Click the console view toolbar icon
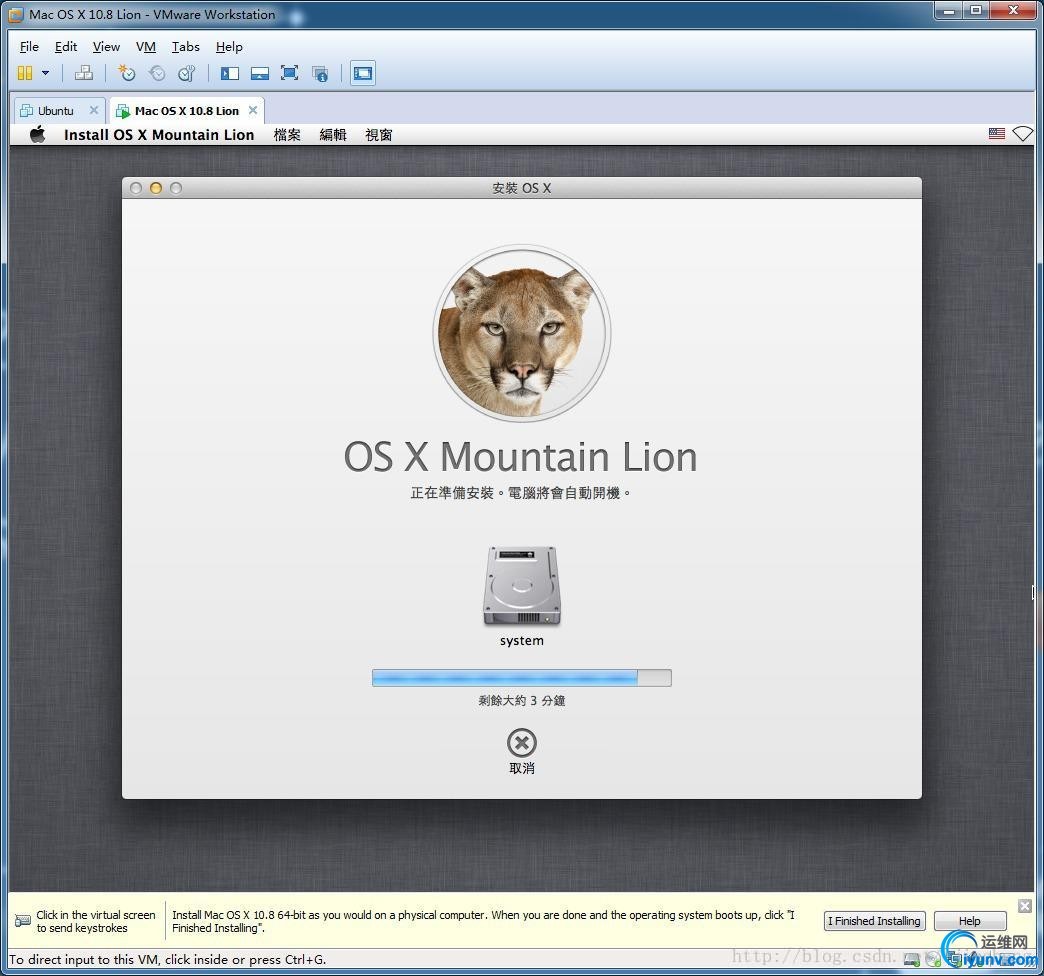The image size is (1044, 976). coord(363,73)
